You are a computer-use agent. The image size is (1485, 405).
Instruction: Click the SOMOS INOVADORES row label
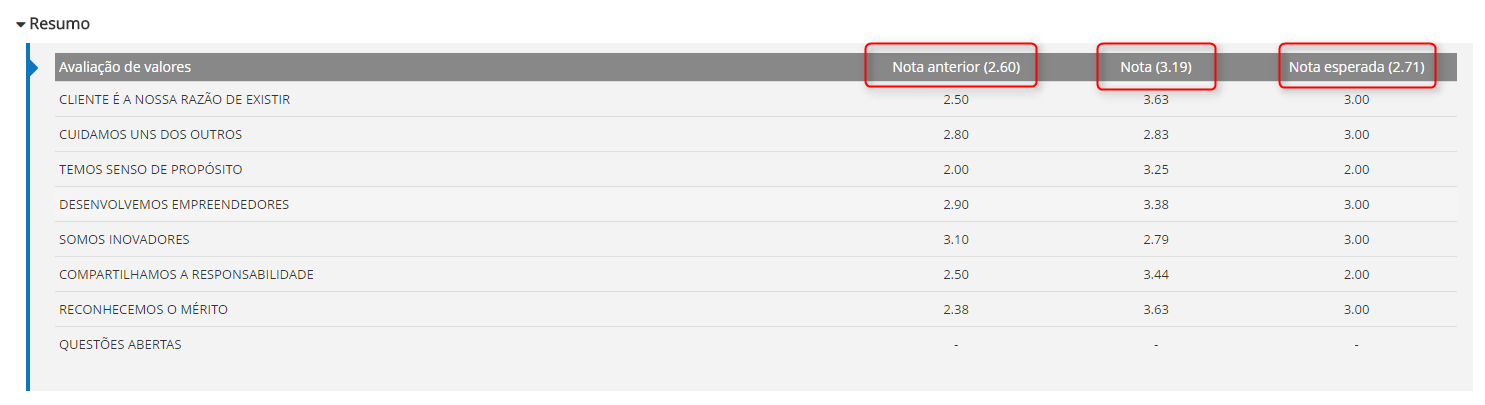point(124,239)
